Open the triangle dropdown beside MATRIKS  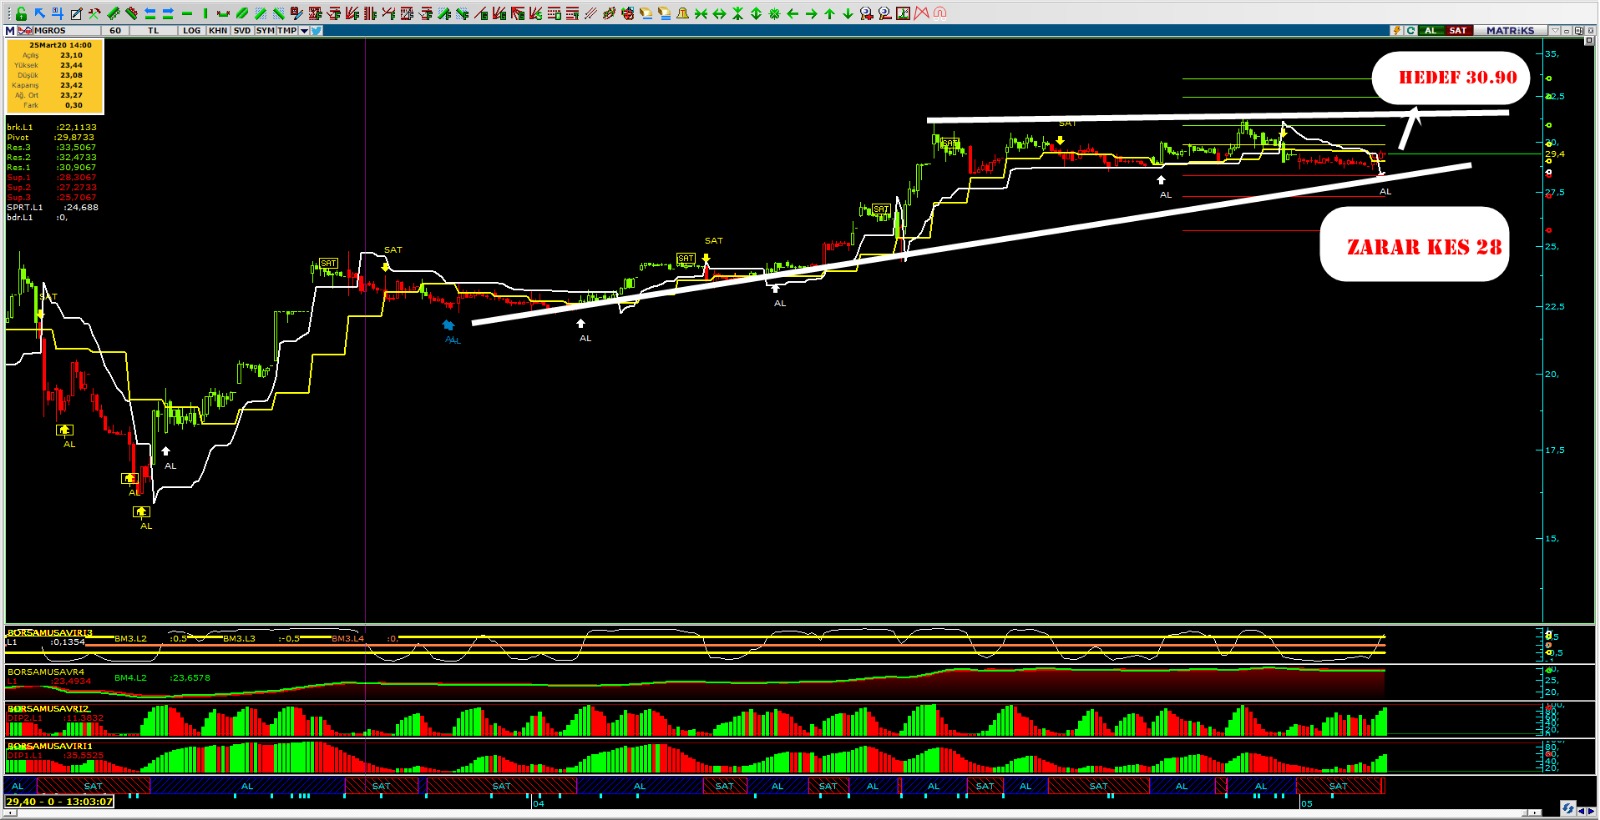[x=1554, y=30]
